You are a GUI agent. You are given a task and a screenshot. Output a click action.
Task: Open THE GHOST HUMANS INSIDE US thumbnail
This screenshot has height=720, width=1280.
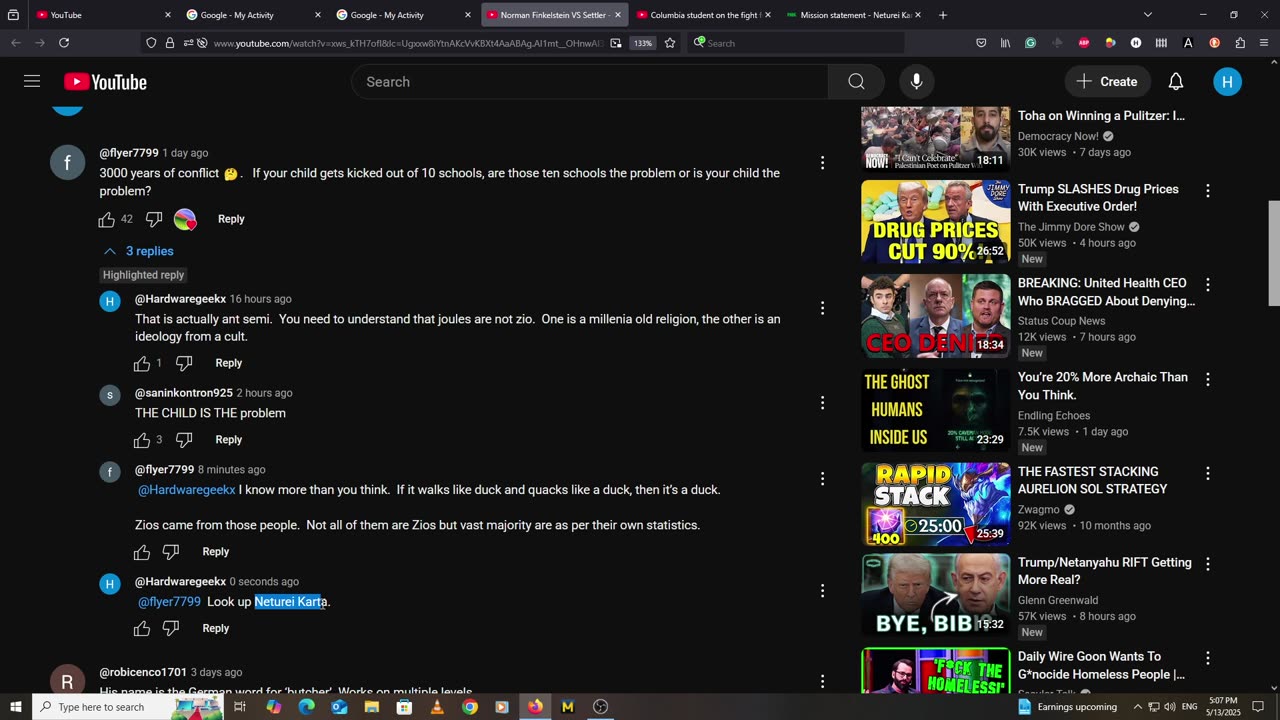(x=936, y=410)
